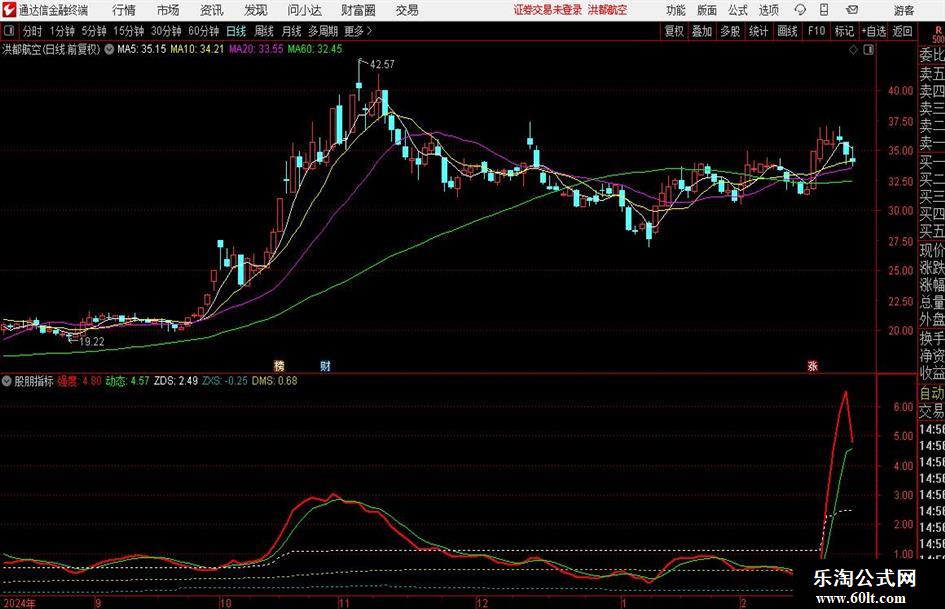Screen dimensions: 945x609
Task: Click the DMS: 0.68 indicator value
Action: [x=274, y=380]
